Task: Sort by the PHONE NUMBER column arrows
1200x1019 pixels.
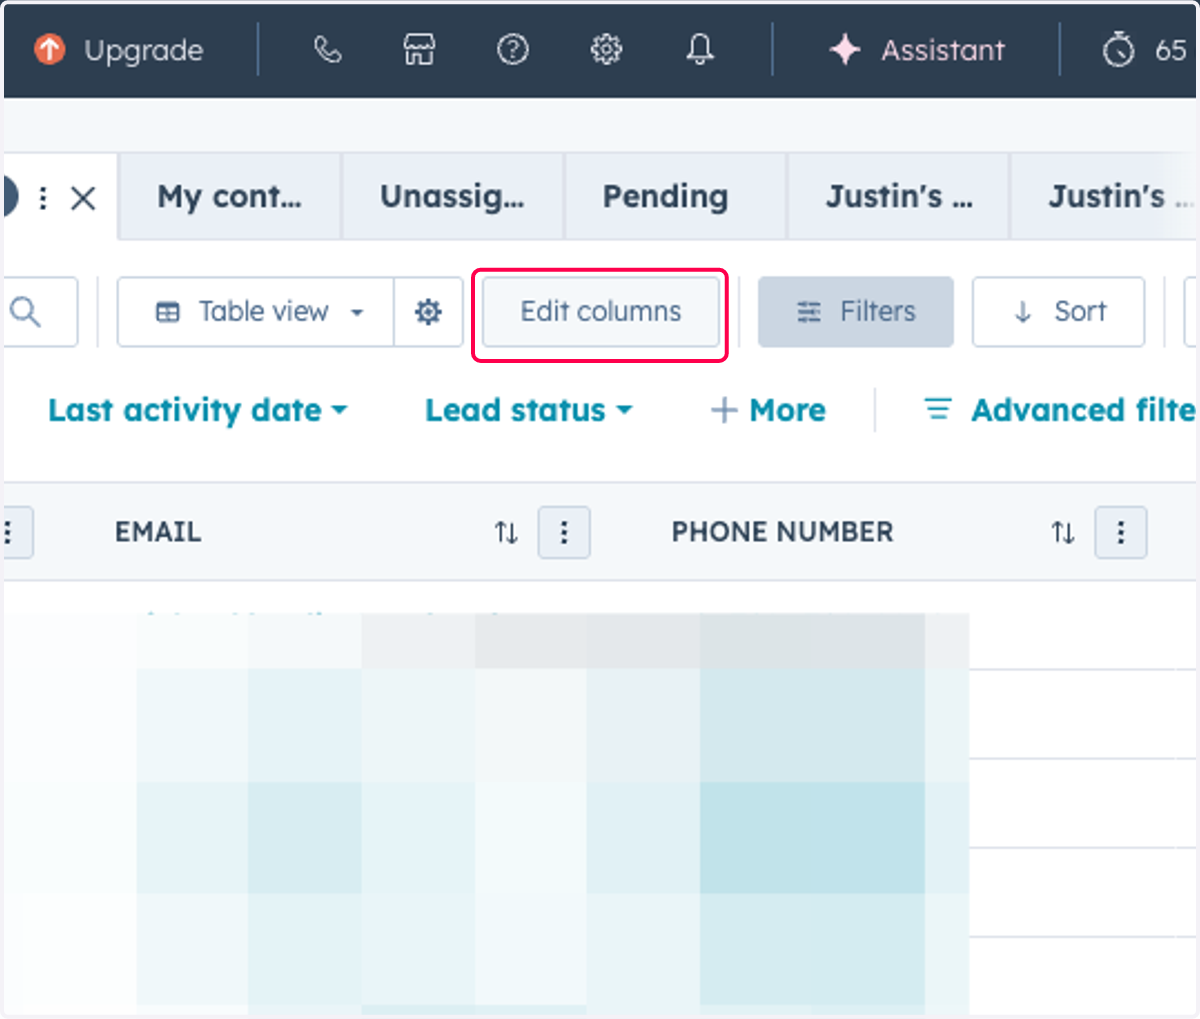Action: 1062,532
